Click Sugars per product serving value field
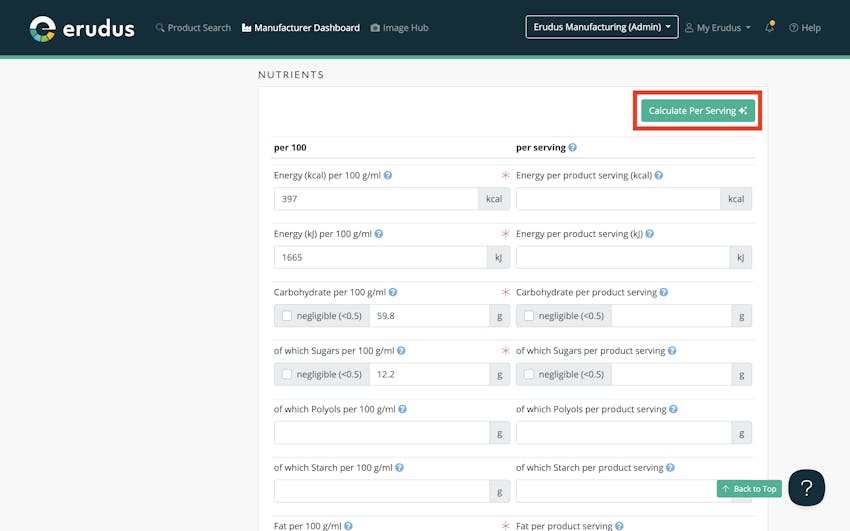Screen dimensions: 850x531 672,374
